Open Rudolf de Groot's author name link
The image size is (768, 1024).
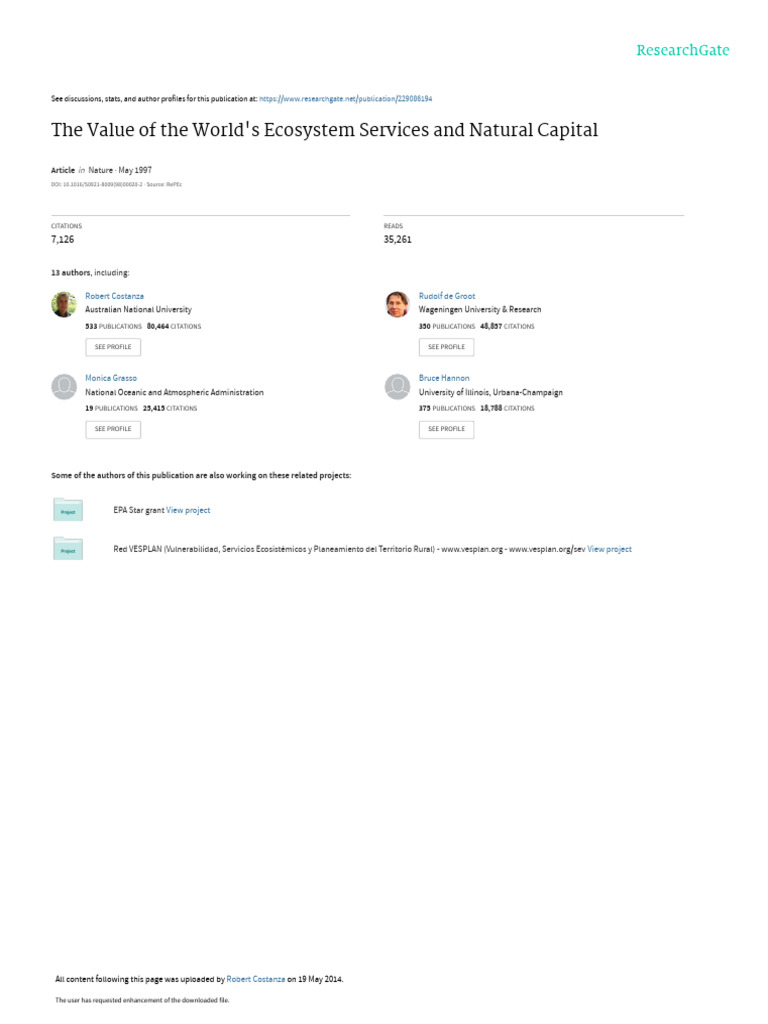pyautogui.click(x=447, y=296)
